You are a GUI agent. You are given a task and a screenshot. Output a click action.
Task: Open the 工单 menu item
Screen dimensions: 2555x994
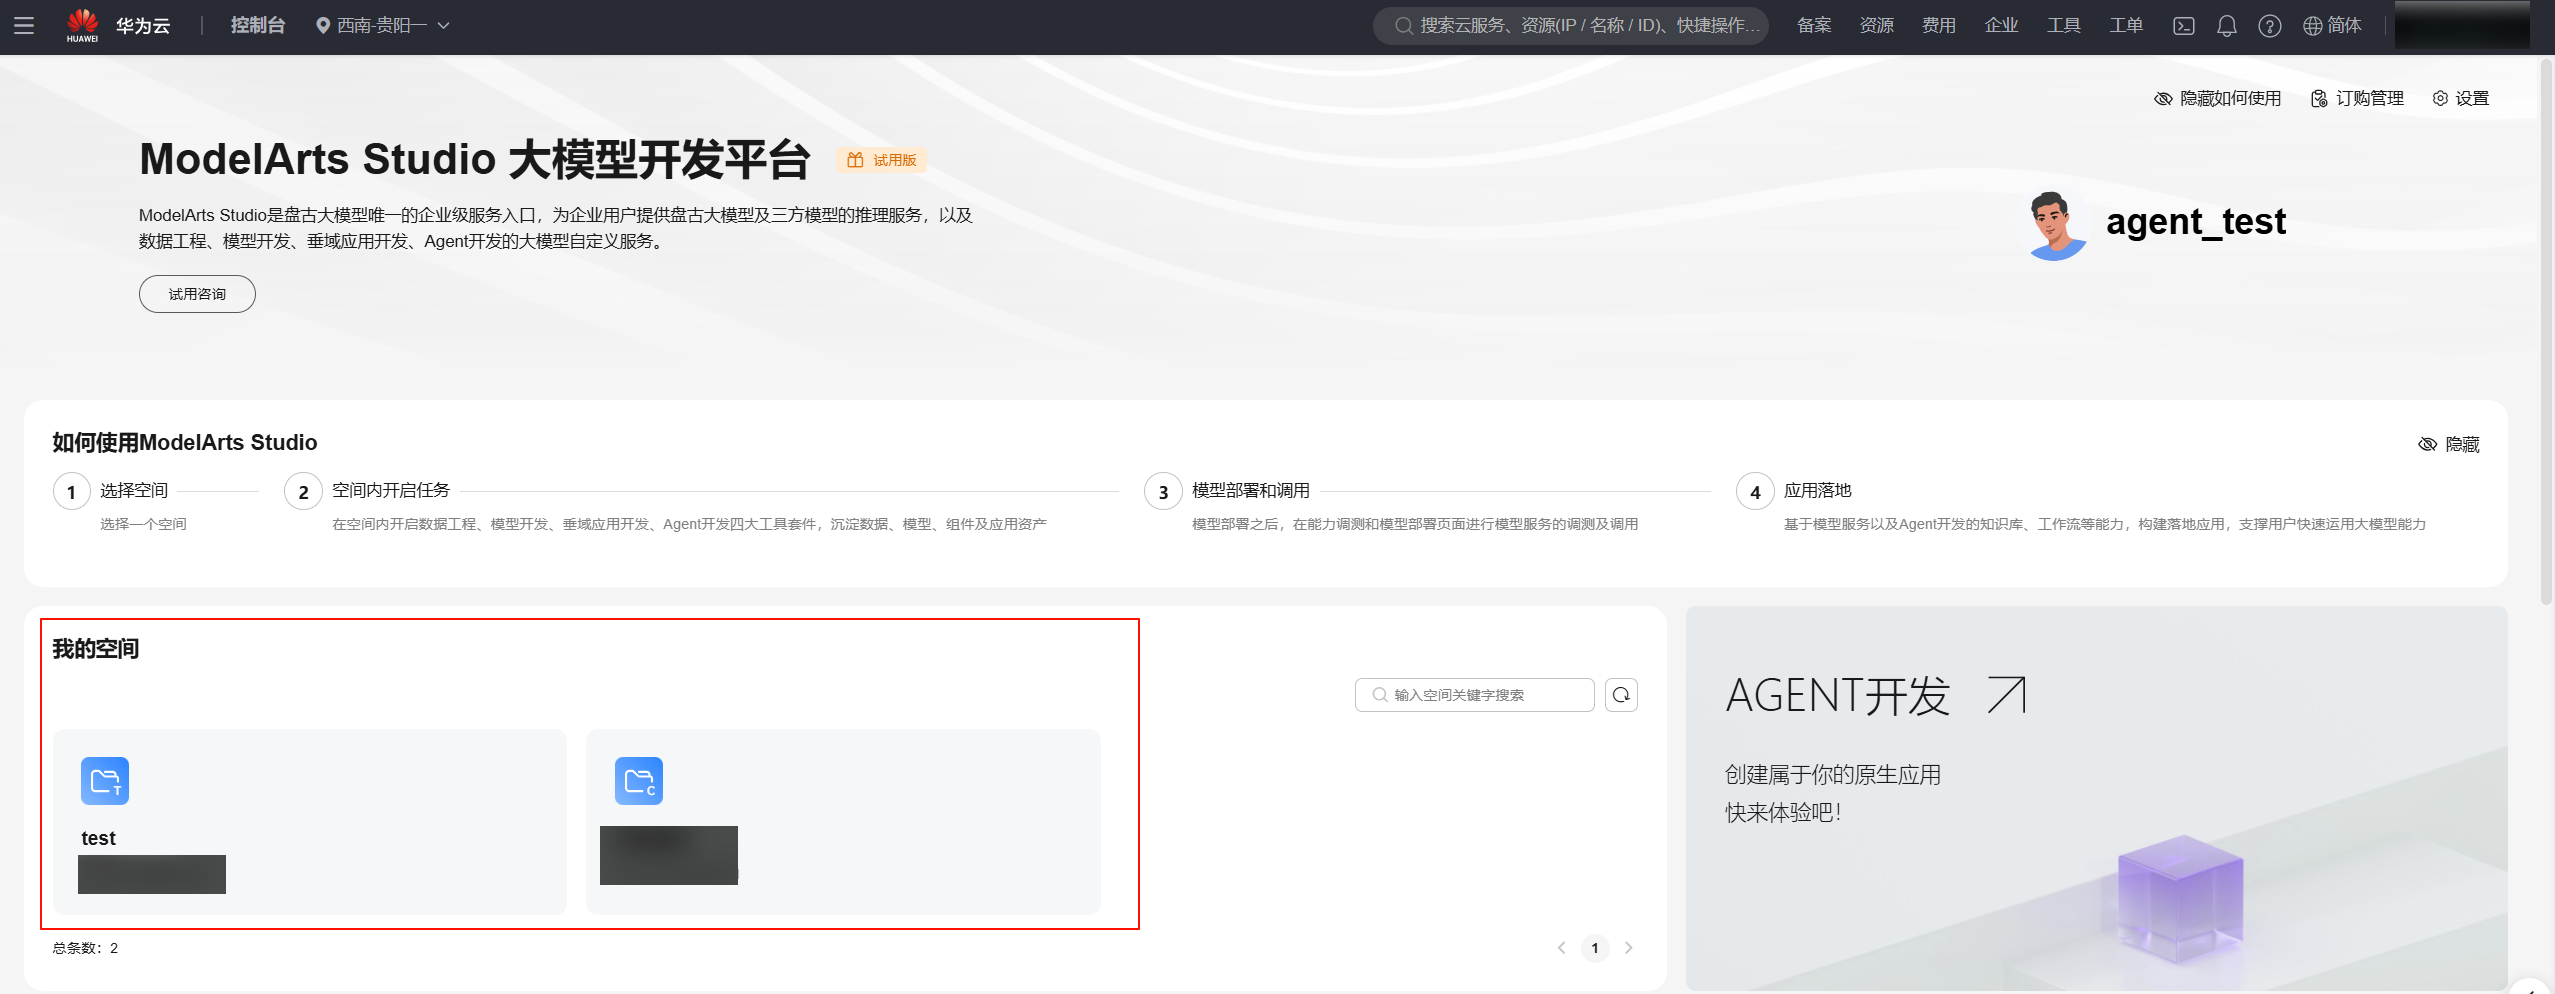2126,26
